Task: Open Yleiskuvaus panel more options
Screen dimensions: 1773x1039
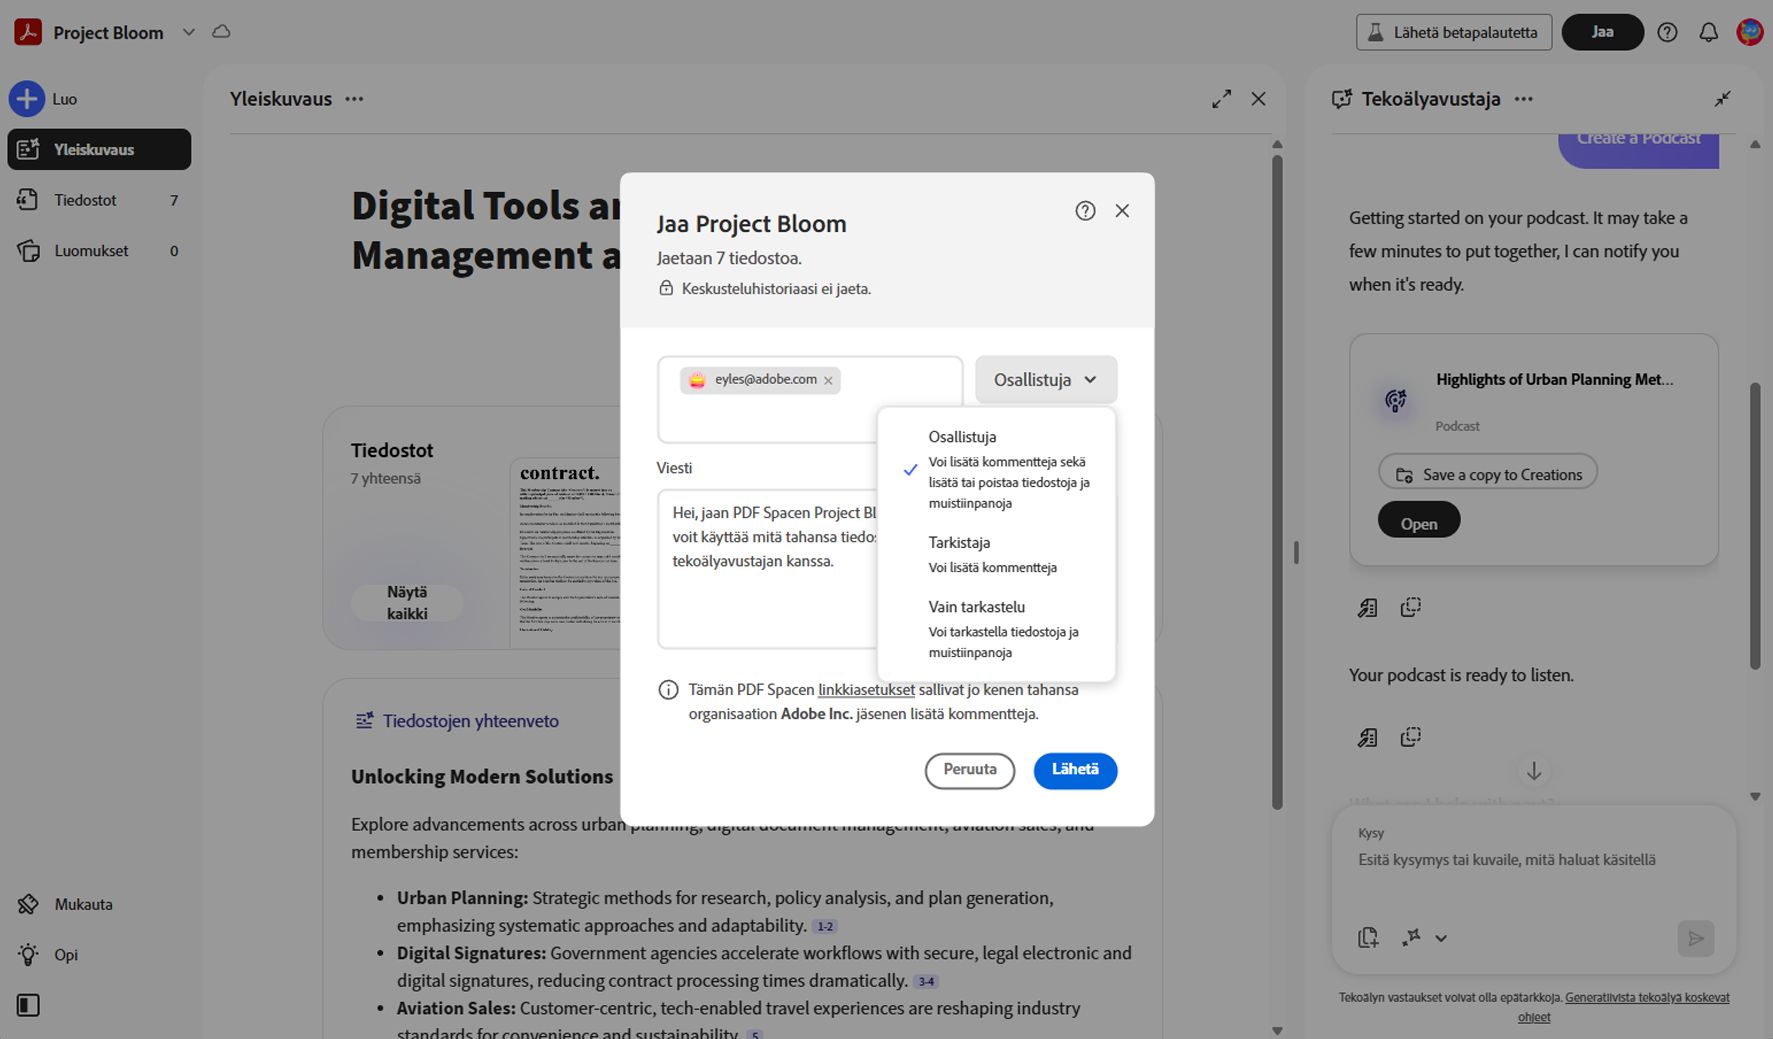Action: click(354, 99)
